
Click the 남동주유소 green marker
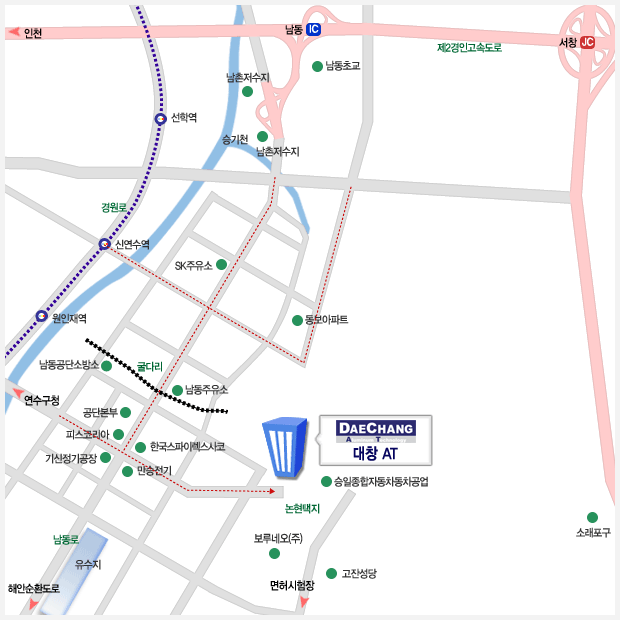(177, 390)
